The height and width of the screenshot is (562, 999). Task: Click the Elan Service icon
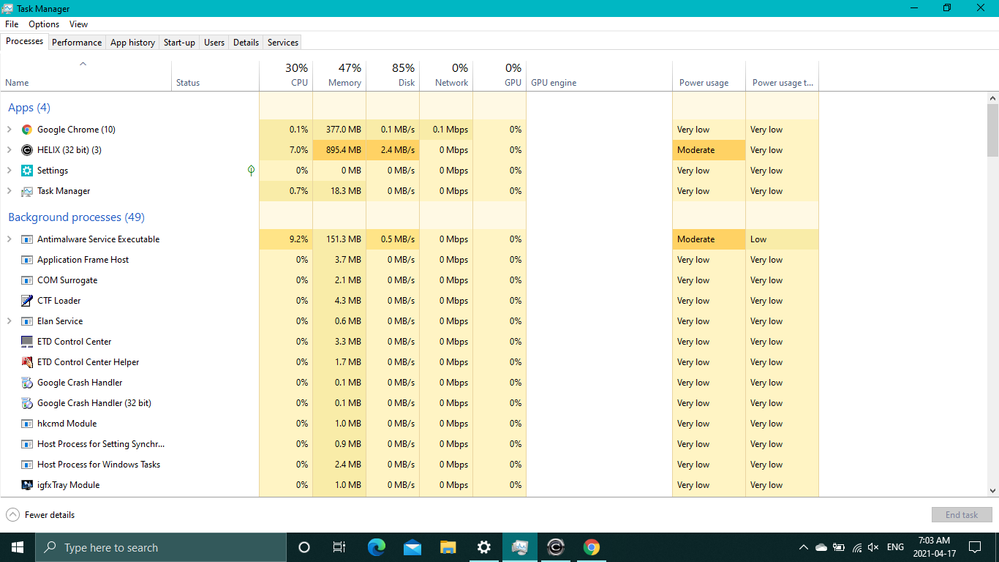pyautogui.click(x=27, y=321)
